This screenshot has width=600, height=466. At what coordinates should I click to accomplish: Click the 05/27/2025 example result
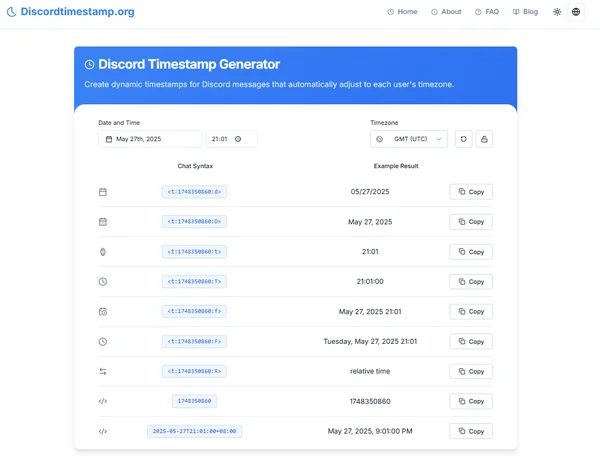[x=370, y=192]
